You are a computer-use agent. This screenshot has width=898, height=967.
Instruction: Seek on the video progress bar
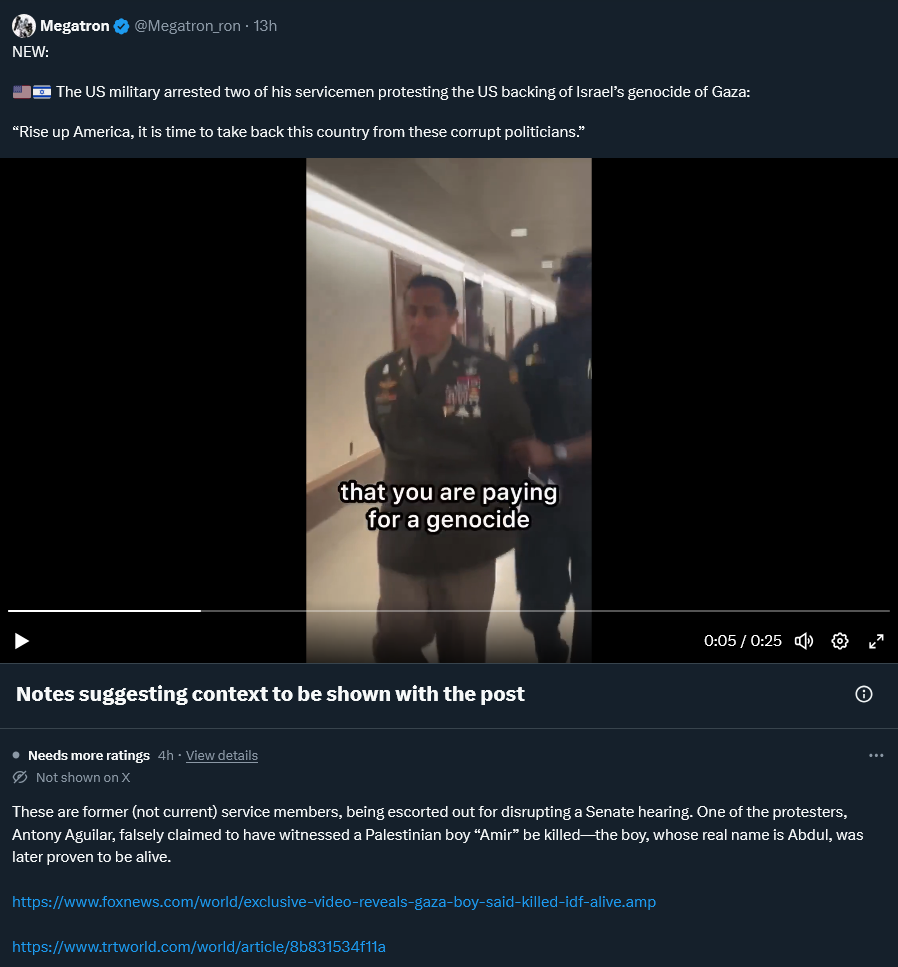point(448,611)
